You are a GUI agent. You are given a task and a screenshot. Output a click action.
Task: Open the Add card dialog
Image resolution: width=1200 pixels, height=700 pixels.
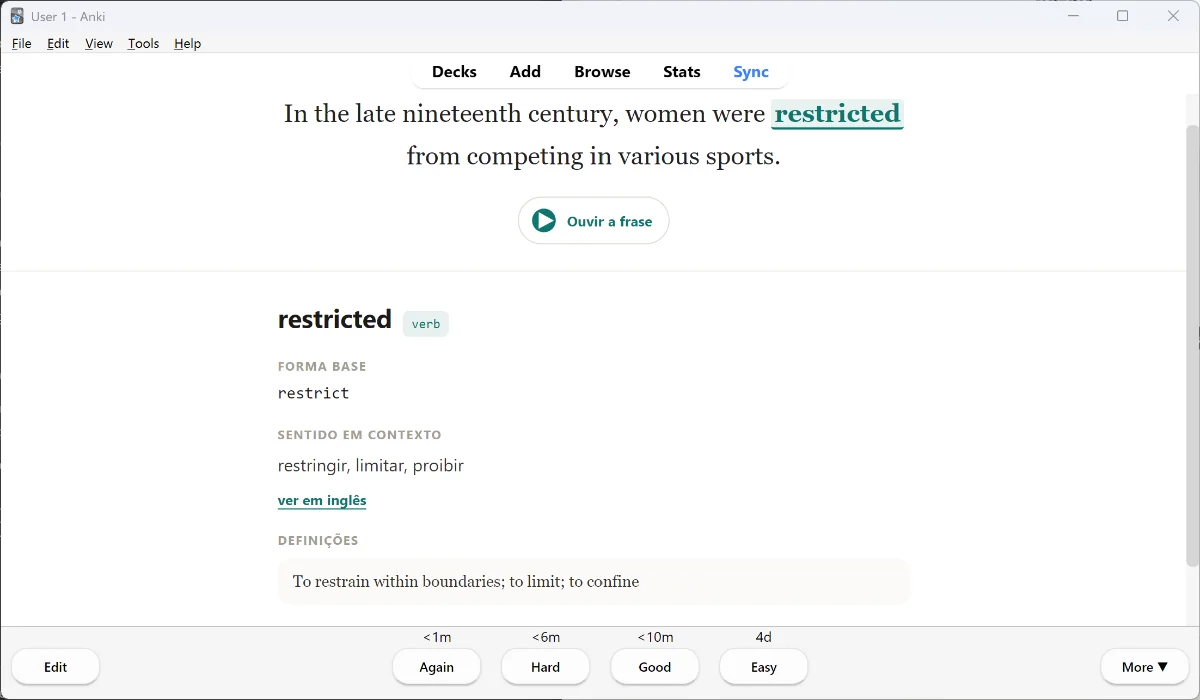(525, 72)
